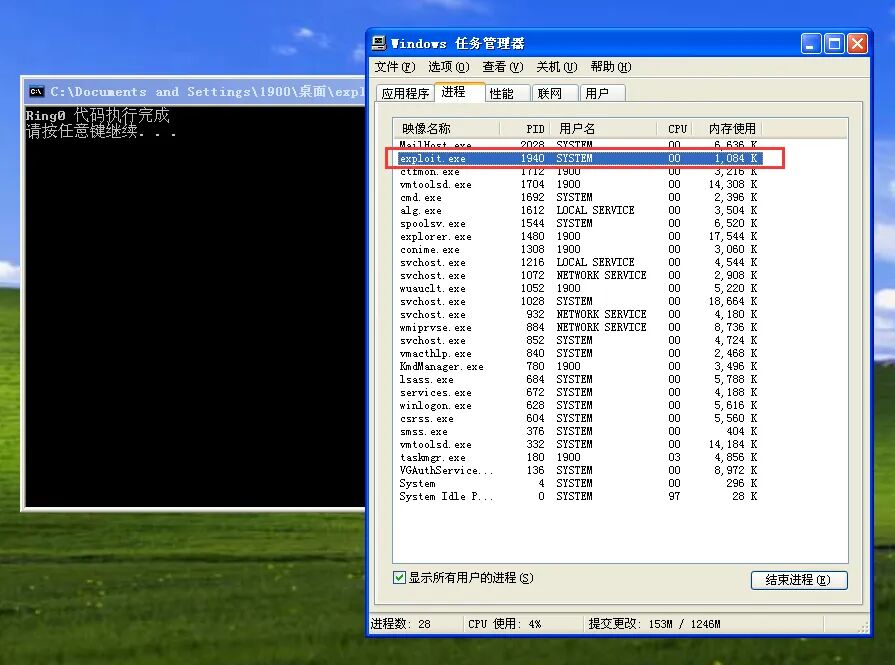Select svchost.exe row with PID 932
The height and width of the screenshot is (665, 895).
[579, 315]
